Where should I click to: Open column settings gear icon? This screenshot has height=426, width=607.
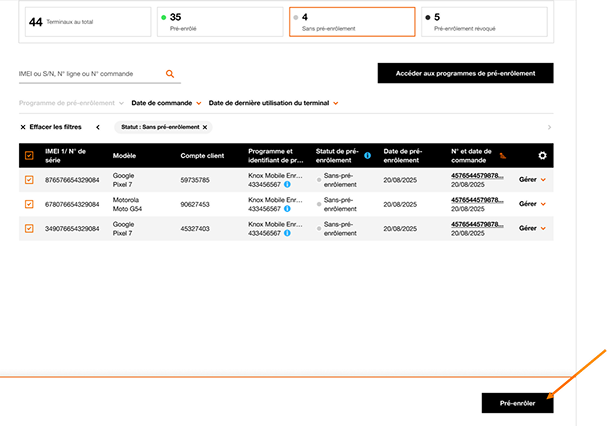coord(542,155)
